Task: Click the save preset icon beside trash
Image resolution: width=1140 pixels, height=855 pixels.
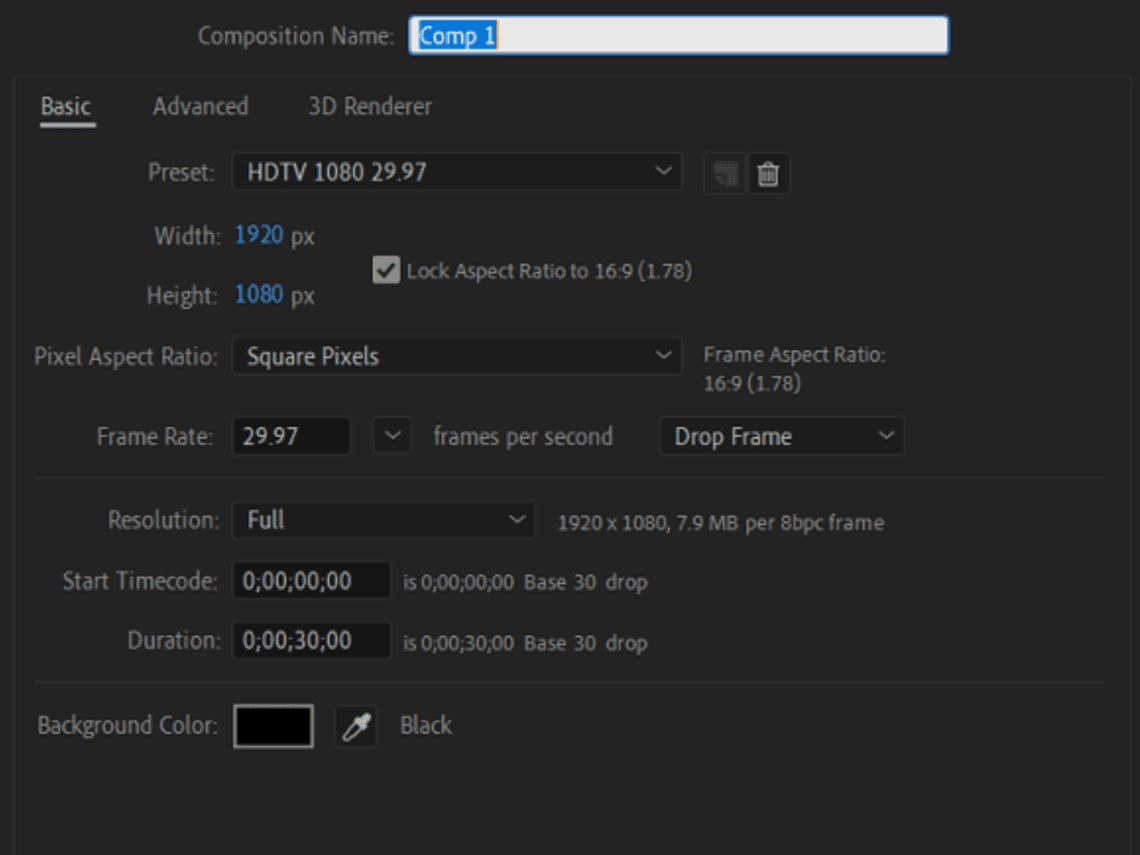Action: [725, 174]
